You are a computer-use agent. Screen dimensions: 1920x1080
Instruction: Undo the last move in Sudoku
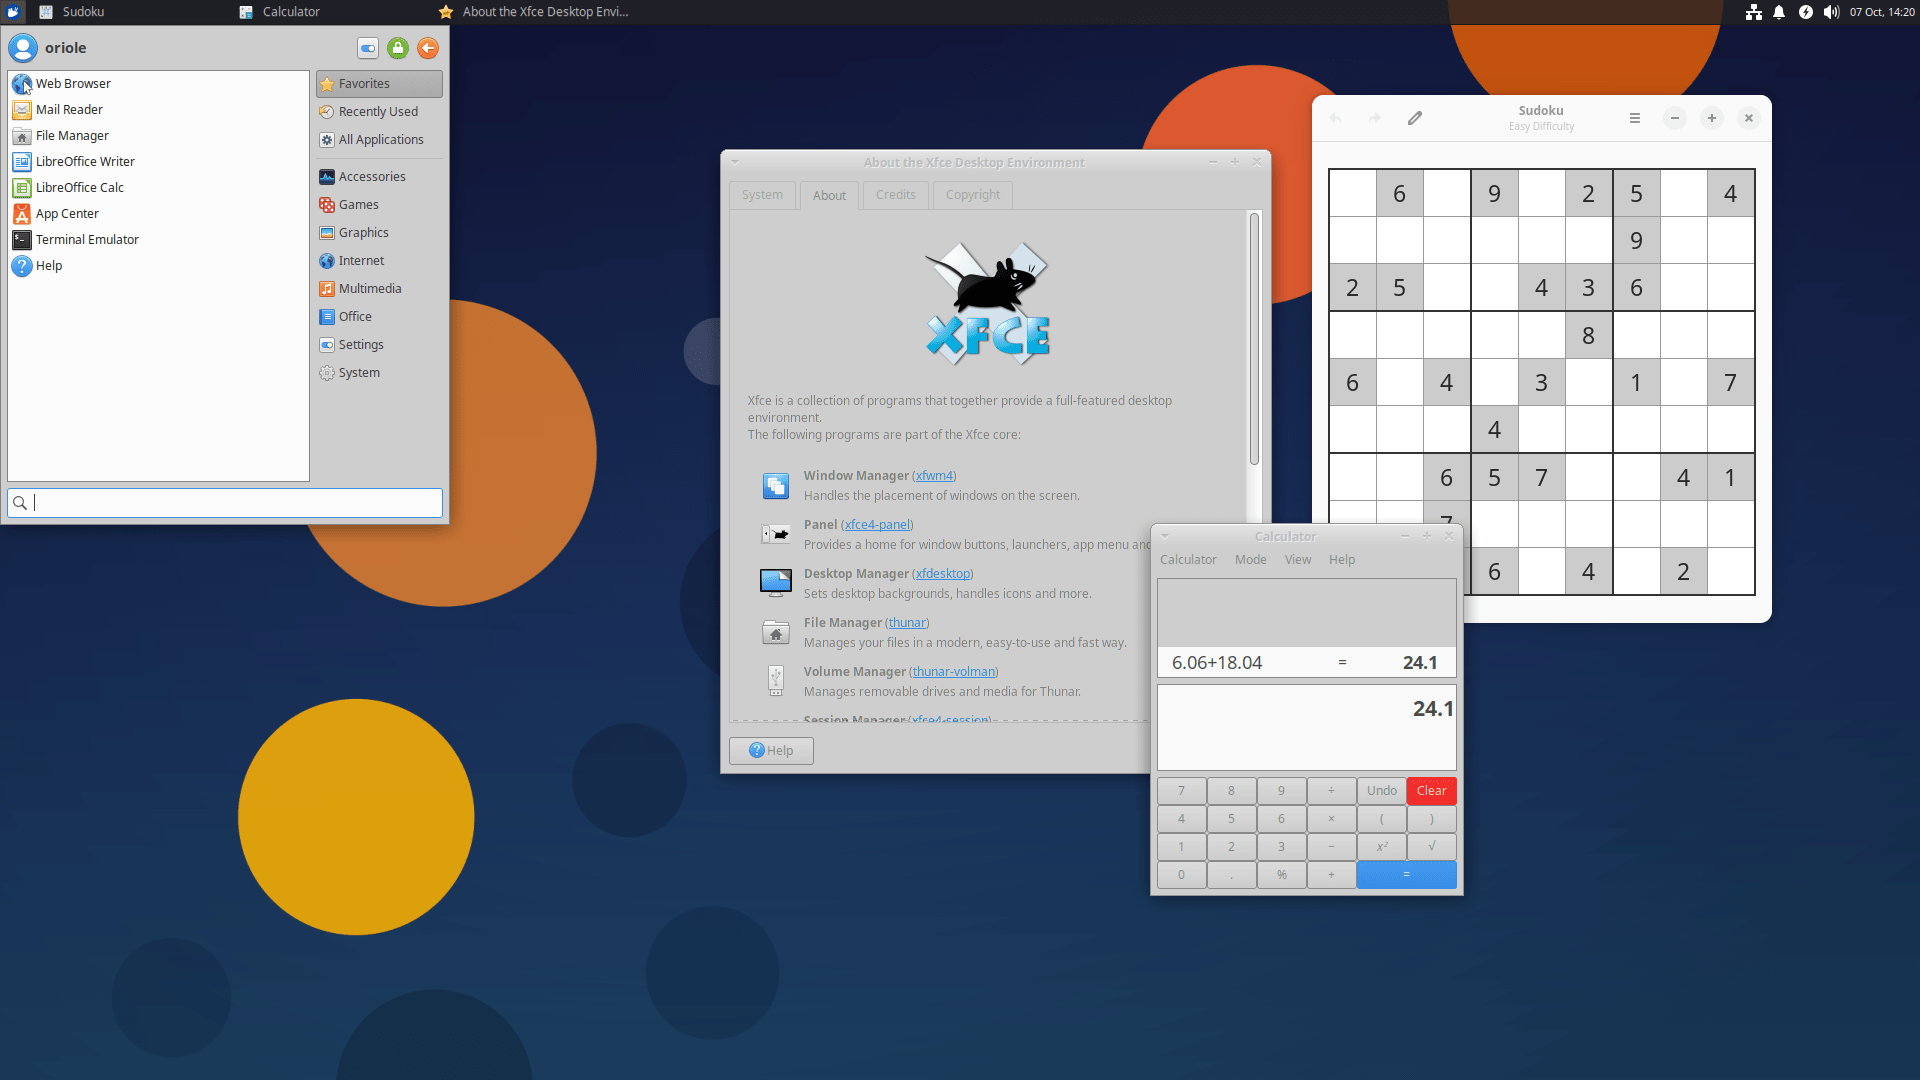1335,118
